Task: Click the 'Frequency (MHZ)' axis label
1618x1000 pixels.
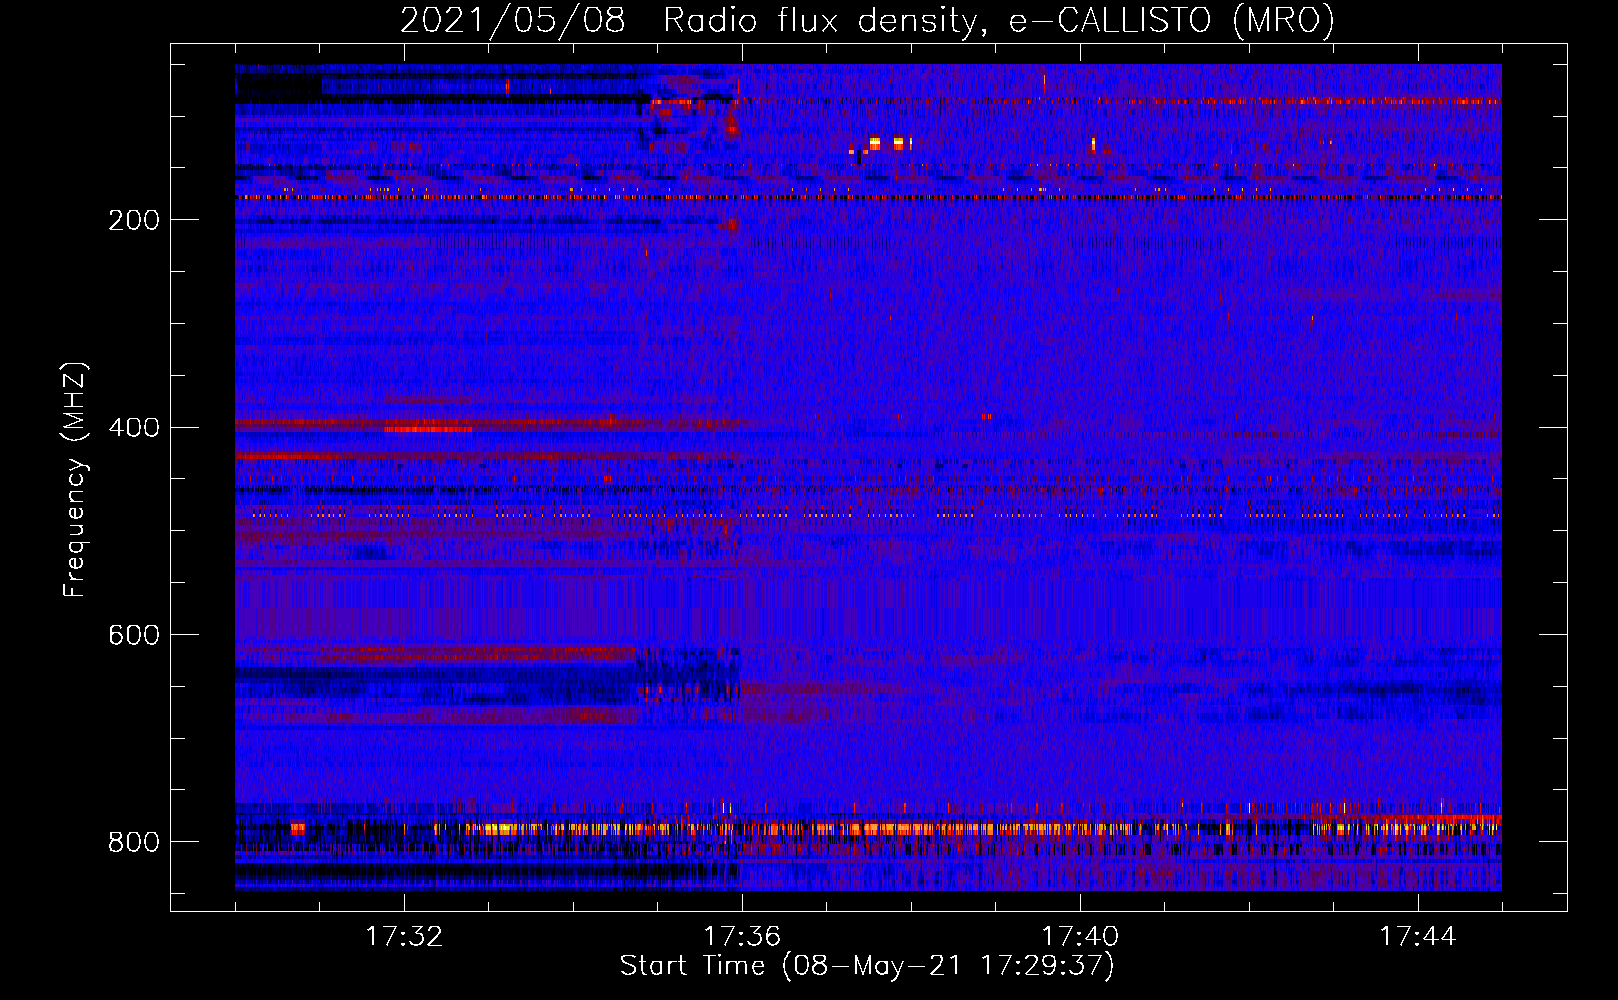Action: (75, 480)
